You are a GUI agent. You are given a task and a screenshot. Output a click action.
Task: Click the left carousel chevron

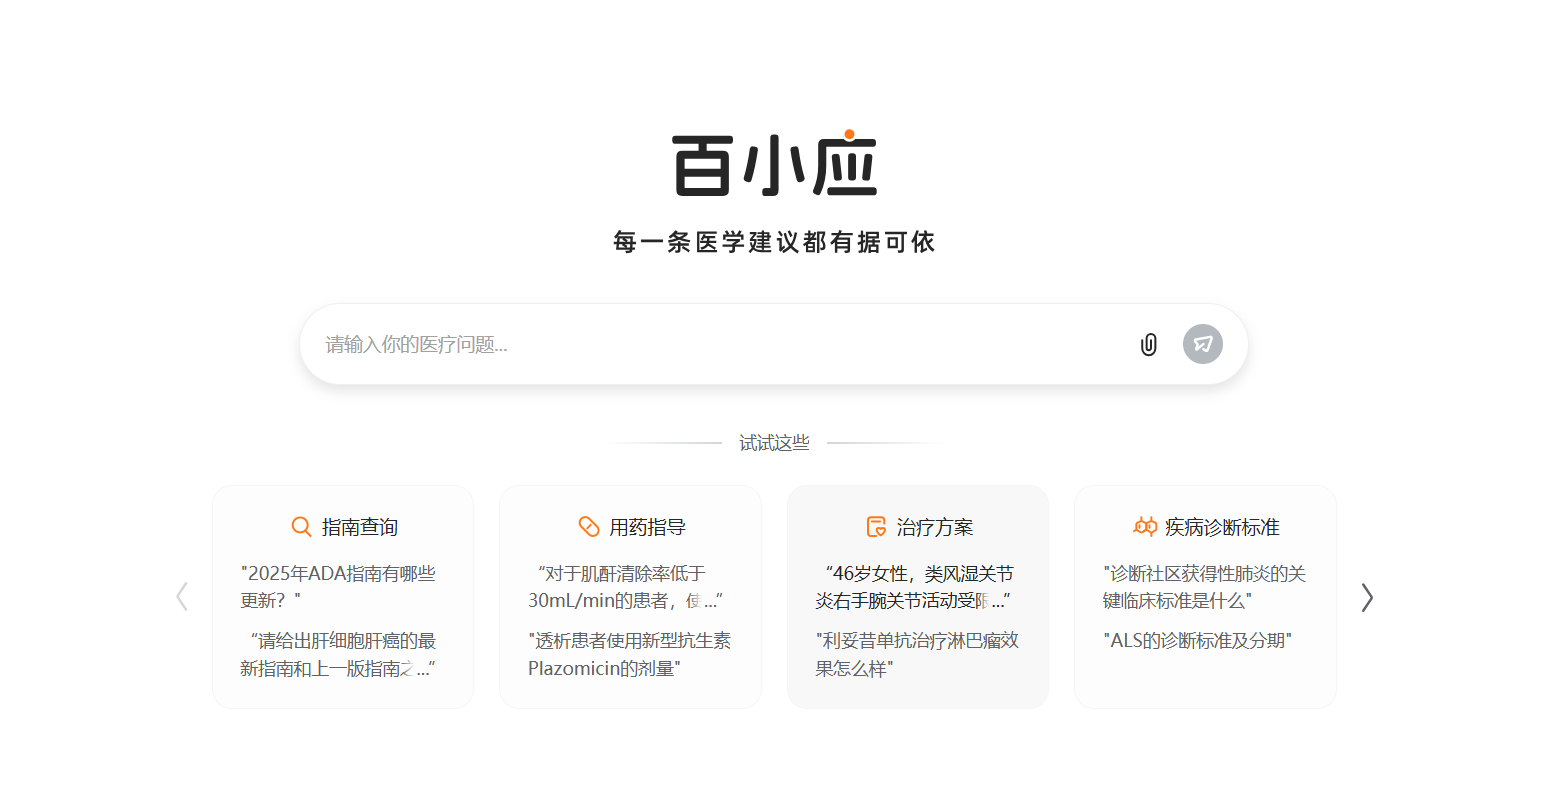(x=181, y=597)
